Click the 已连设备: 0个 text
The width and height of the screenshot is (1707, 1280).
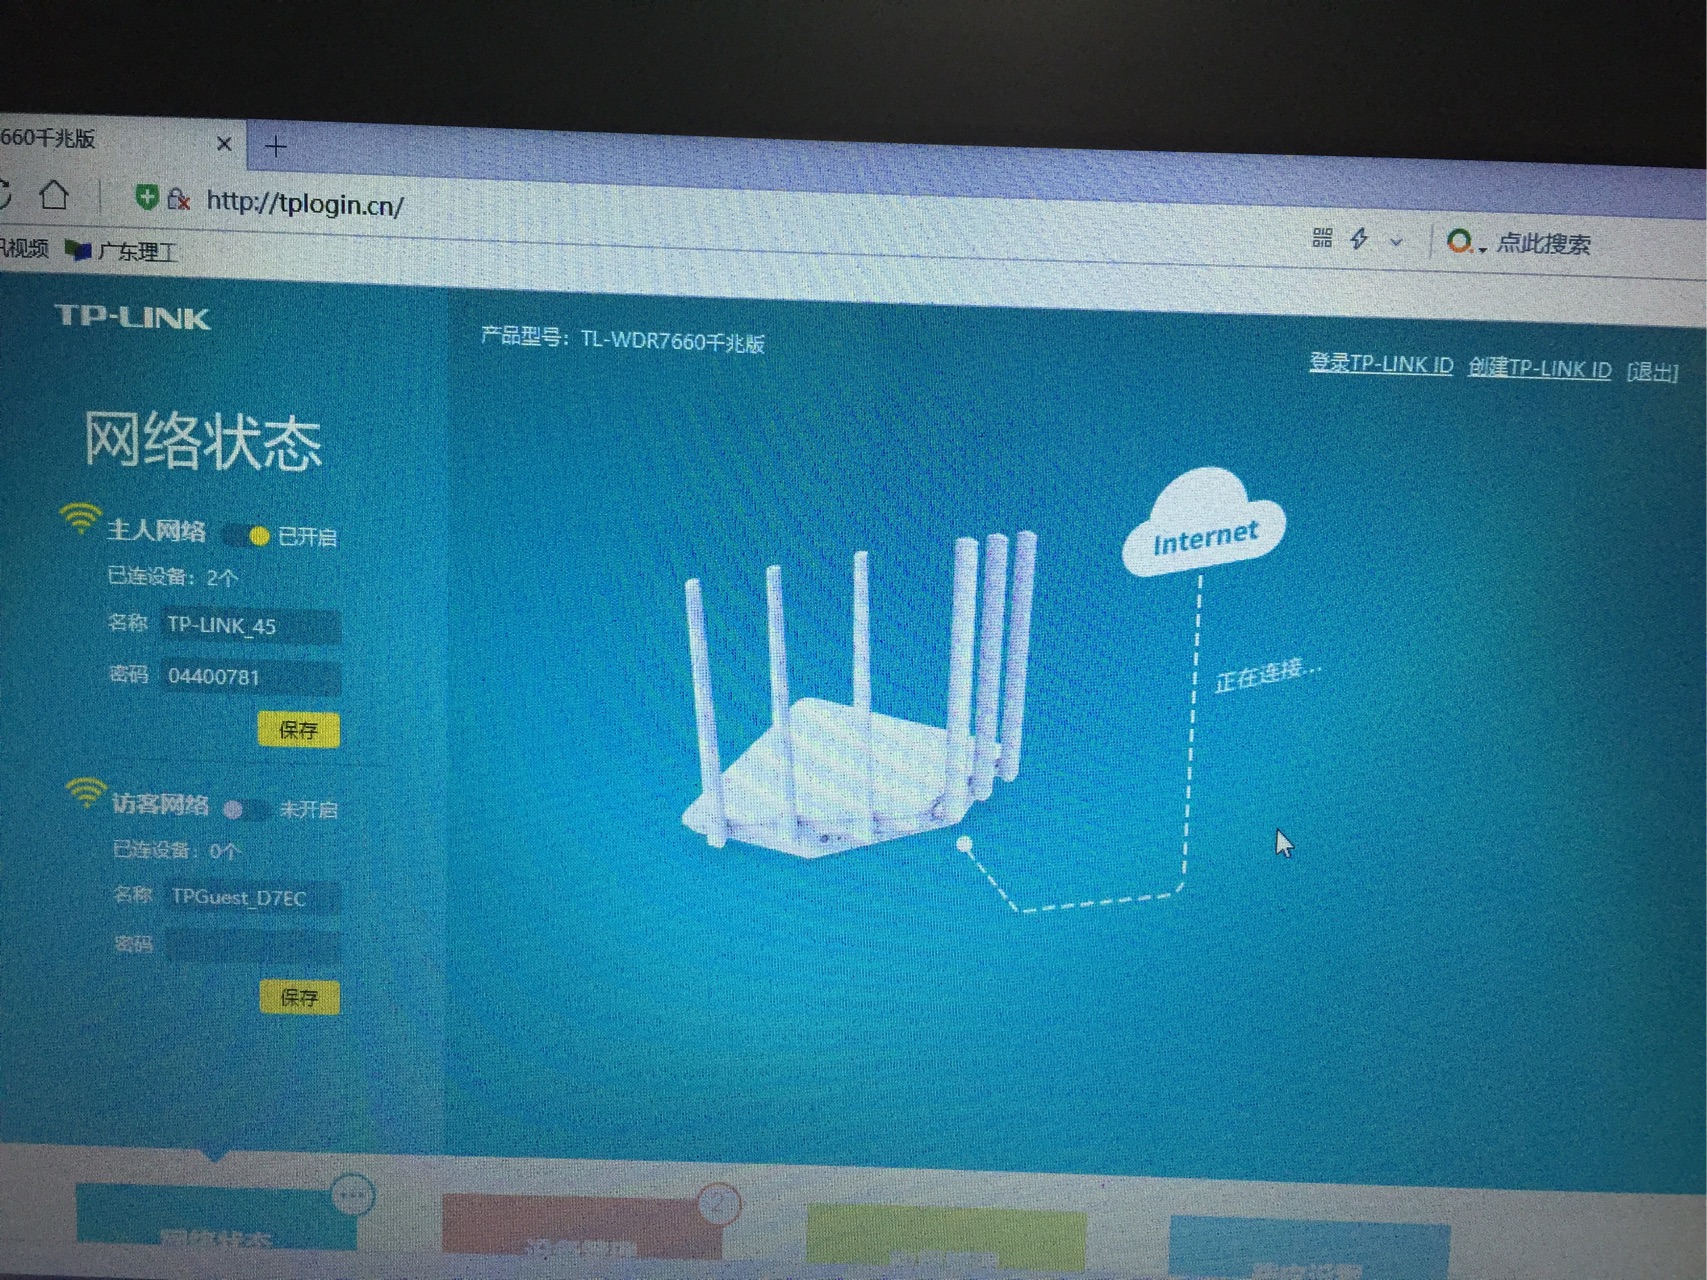[x=176, y=850]
